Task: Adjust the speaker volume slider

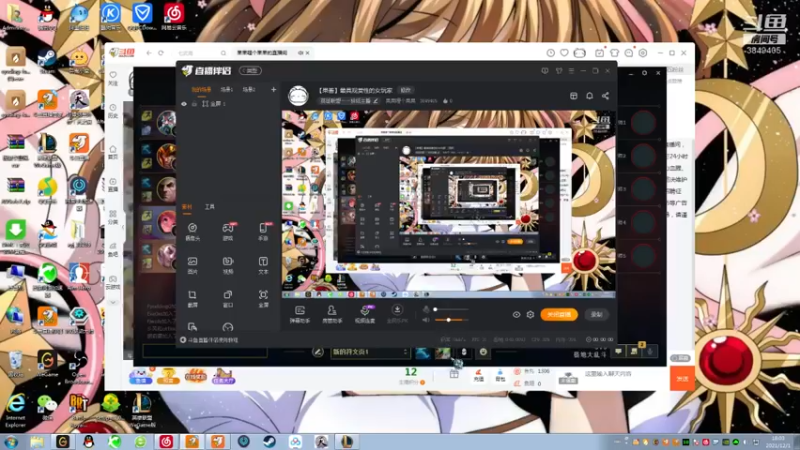Action: pos(451,320)
